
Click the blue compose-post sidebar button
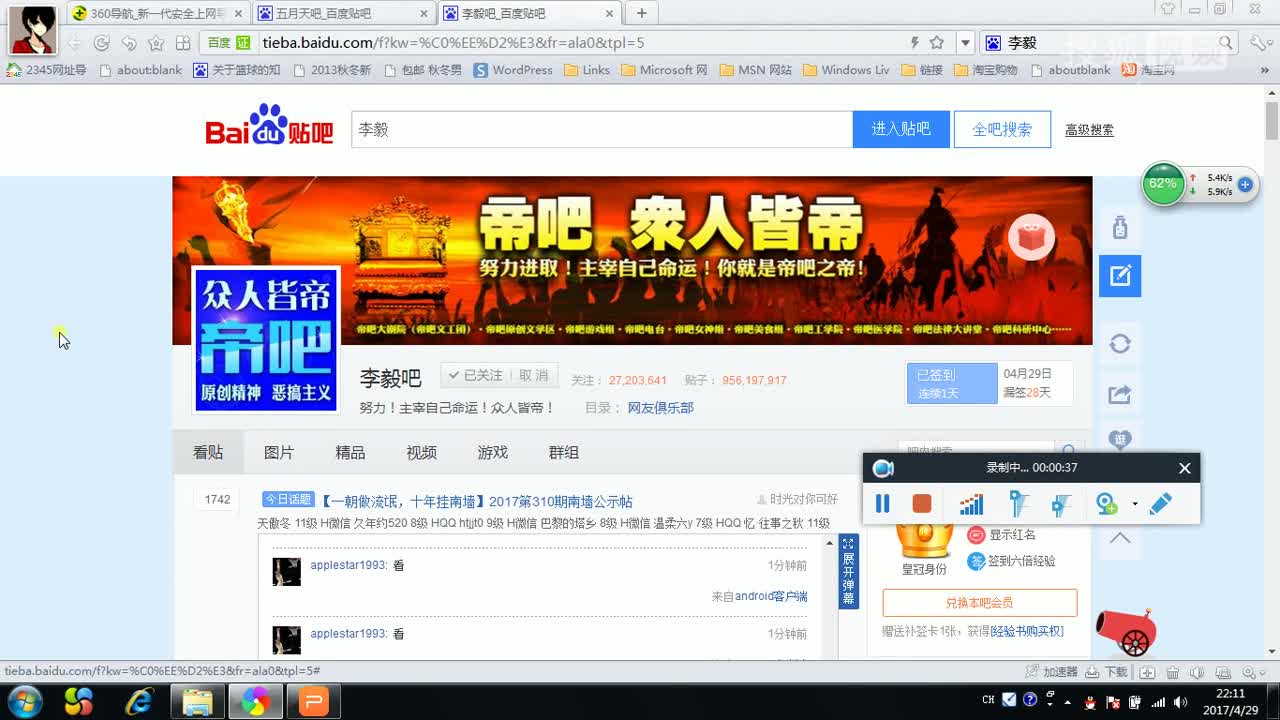pos(1120,276)
